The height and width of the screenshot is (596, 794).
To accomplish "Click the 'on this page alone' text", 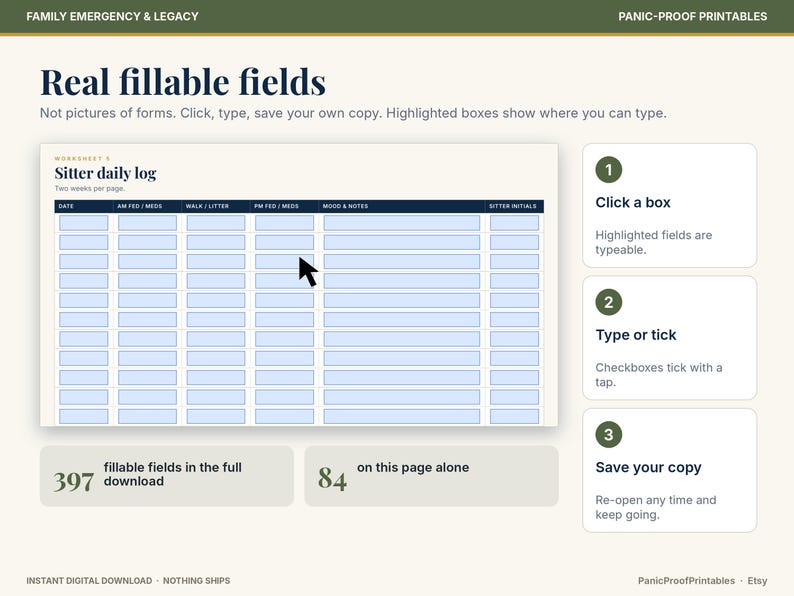I will (x=413, y=467).
